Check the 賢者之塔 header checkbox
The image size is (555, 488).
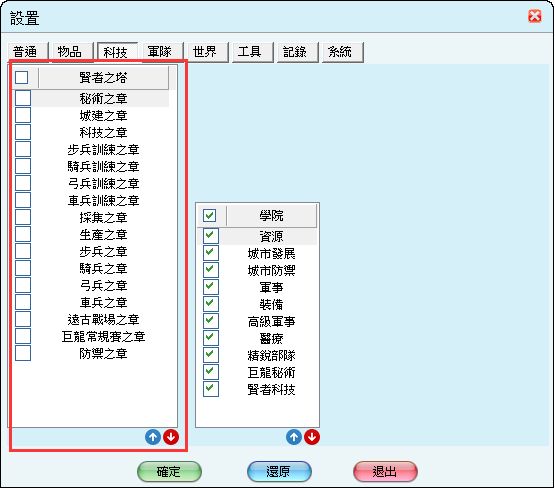[x=22, y=77]
